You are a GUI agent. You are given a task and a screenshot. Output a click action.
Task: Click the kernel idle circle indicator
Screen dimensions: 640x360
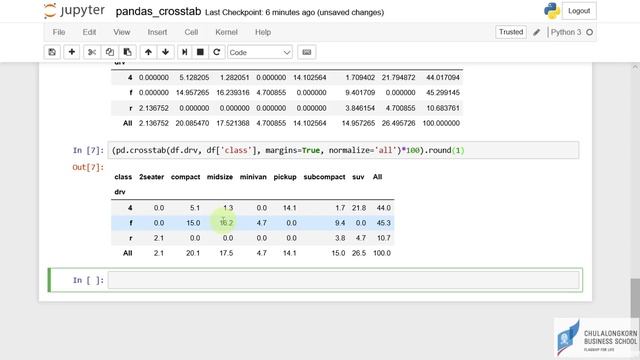click(589, 32)
